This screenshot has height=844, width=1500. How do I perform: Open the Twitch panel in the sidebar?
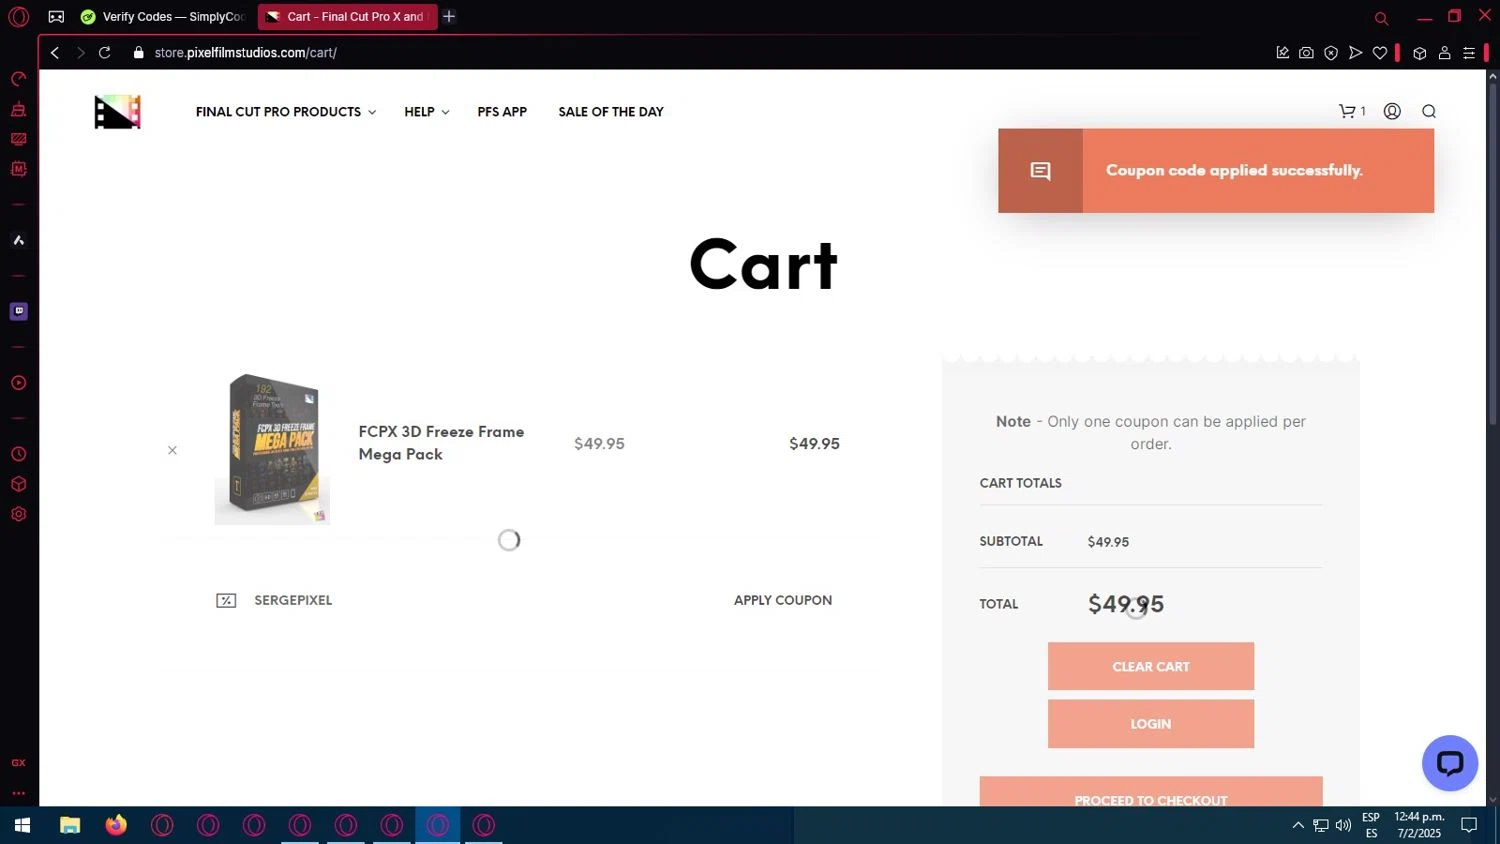(18, 311)
